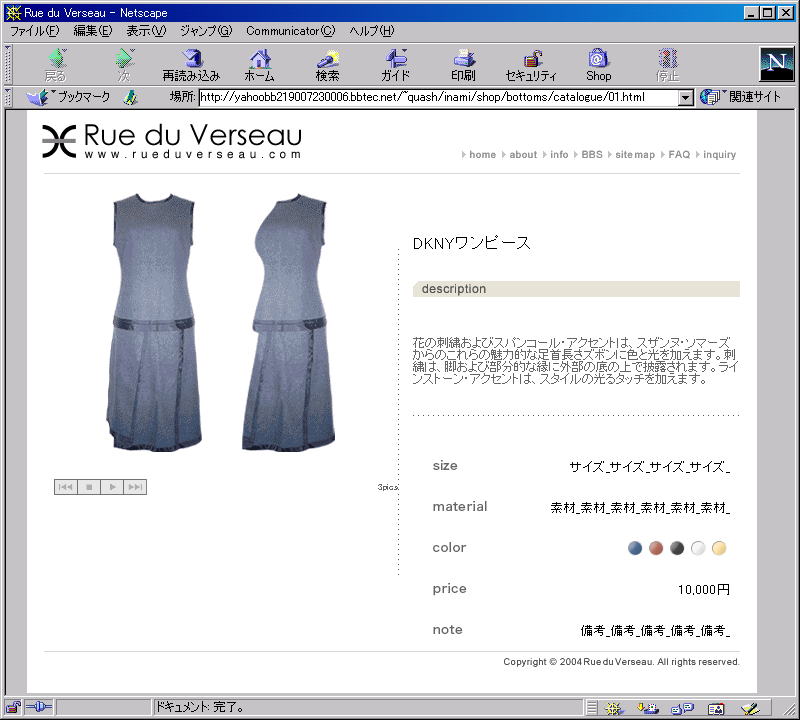800x720 pixels.
Task: Click the Netscape N logo
Action: (x=777, y=64)
